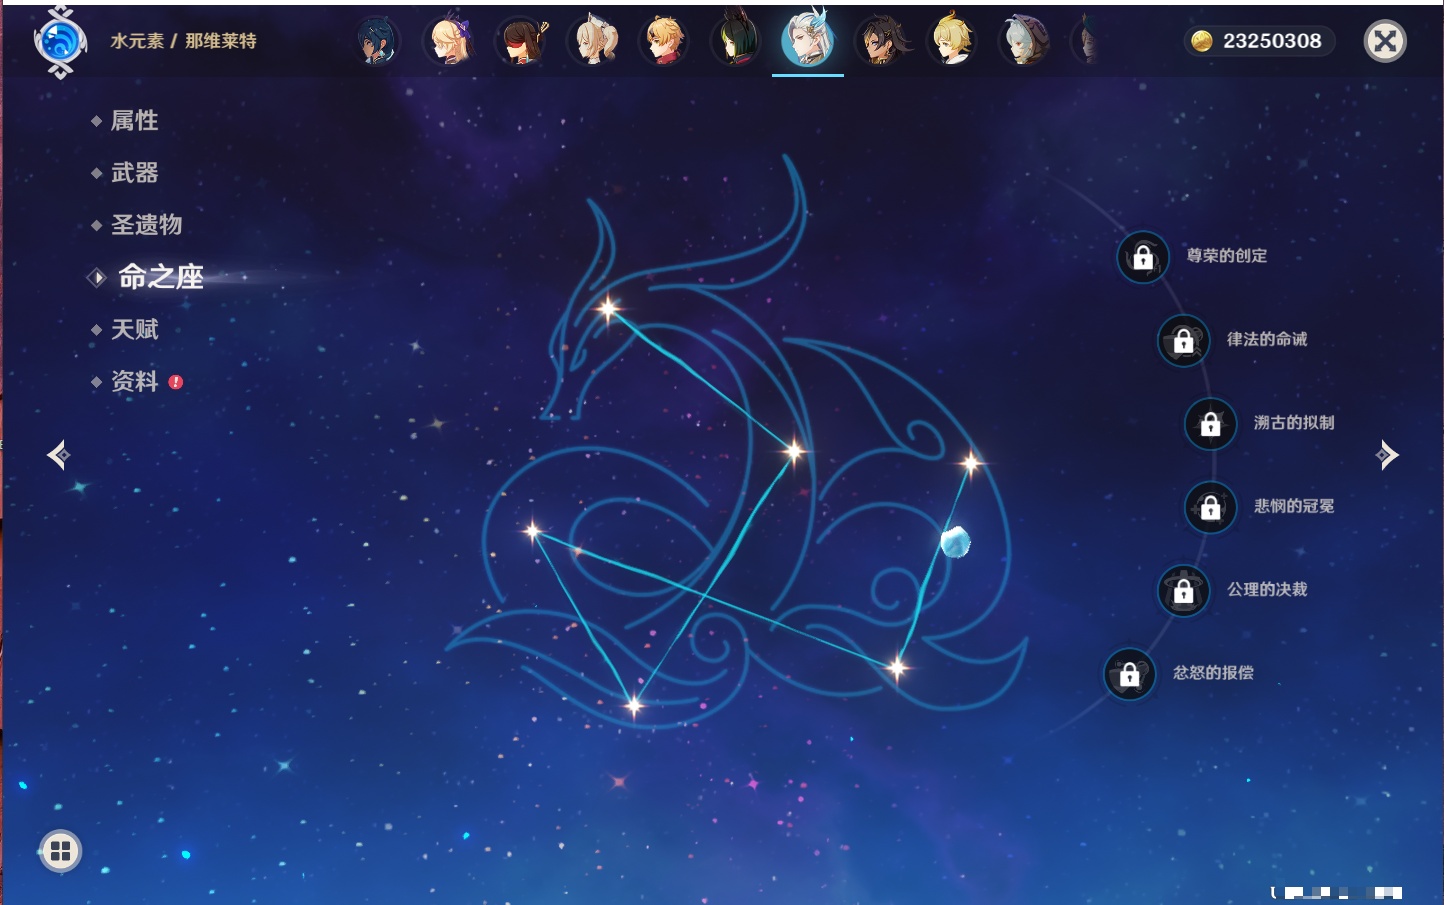Select the avatar wearing a red blindfold
This screenshot has height=905, width=1444.
pyautogui.click(x=521, y=42)
